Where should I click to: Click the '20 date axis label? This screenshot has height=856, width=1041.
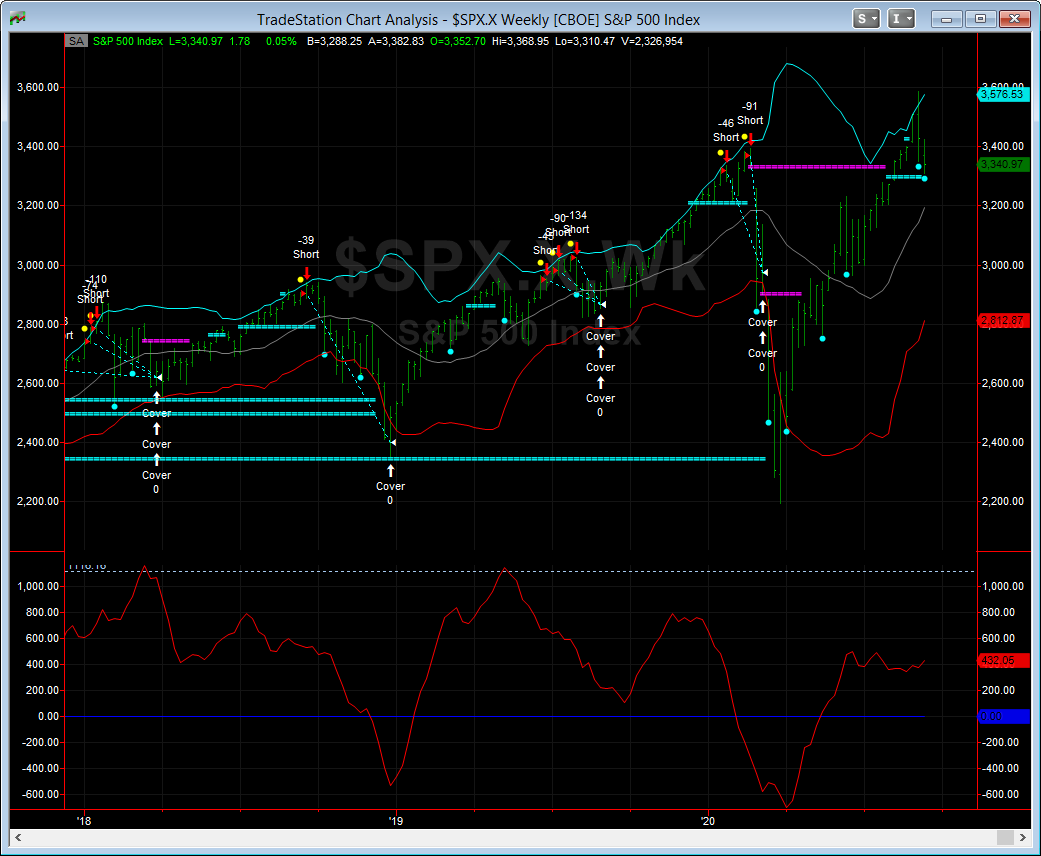pos(708,821)
